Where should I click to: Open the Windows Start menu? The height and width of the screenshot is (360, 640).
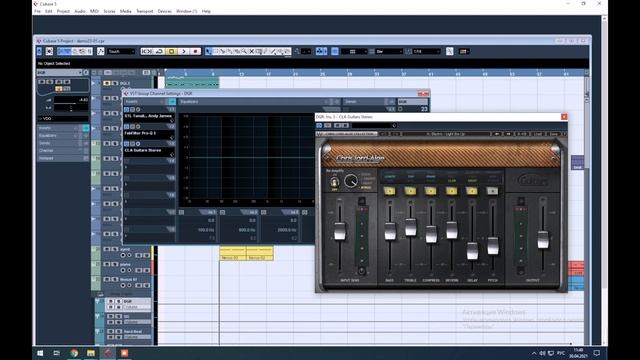tap(40, 353)
